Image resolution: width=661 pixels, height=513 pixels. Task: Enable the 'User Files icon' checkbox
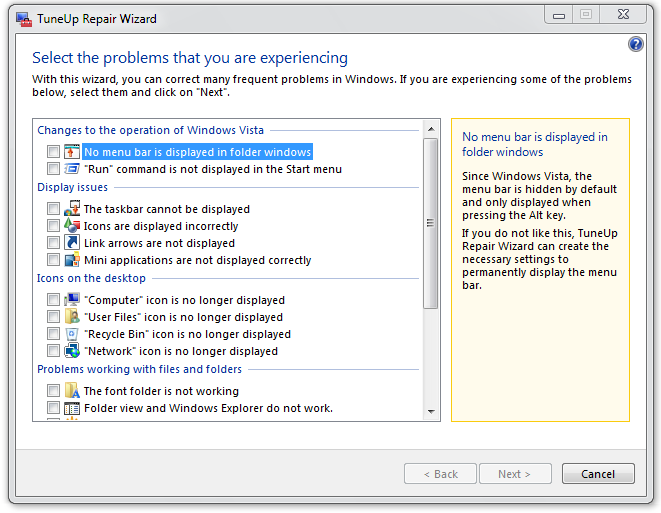pyautogui.click(x=53, y=317)
